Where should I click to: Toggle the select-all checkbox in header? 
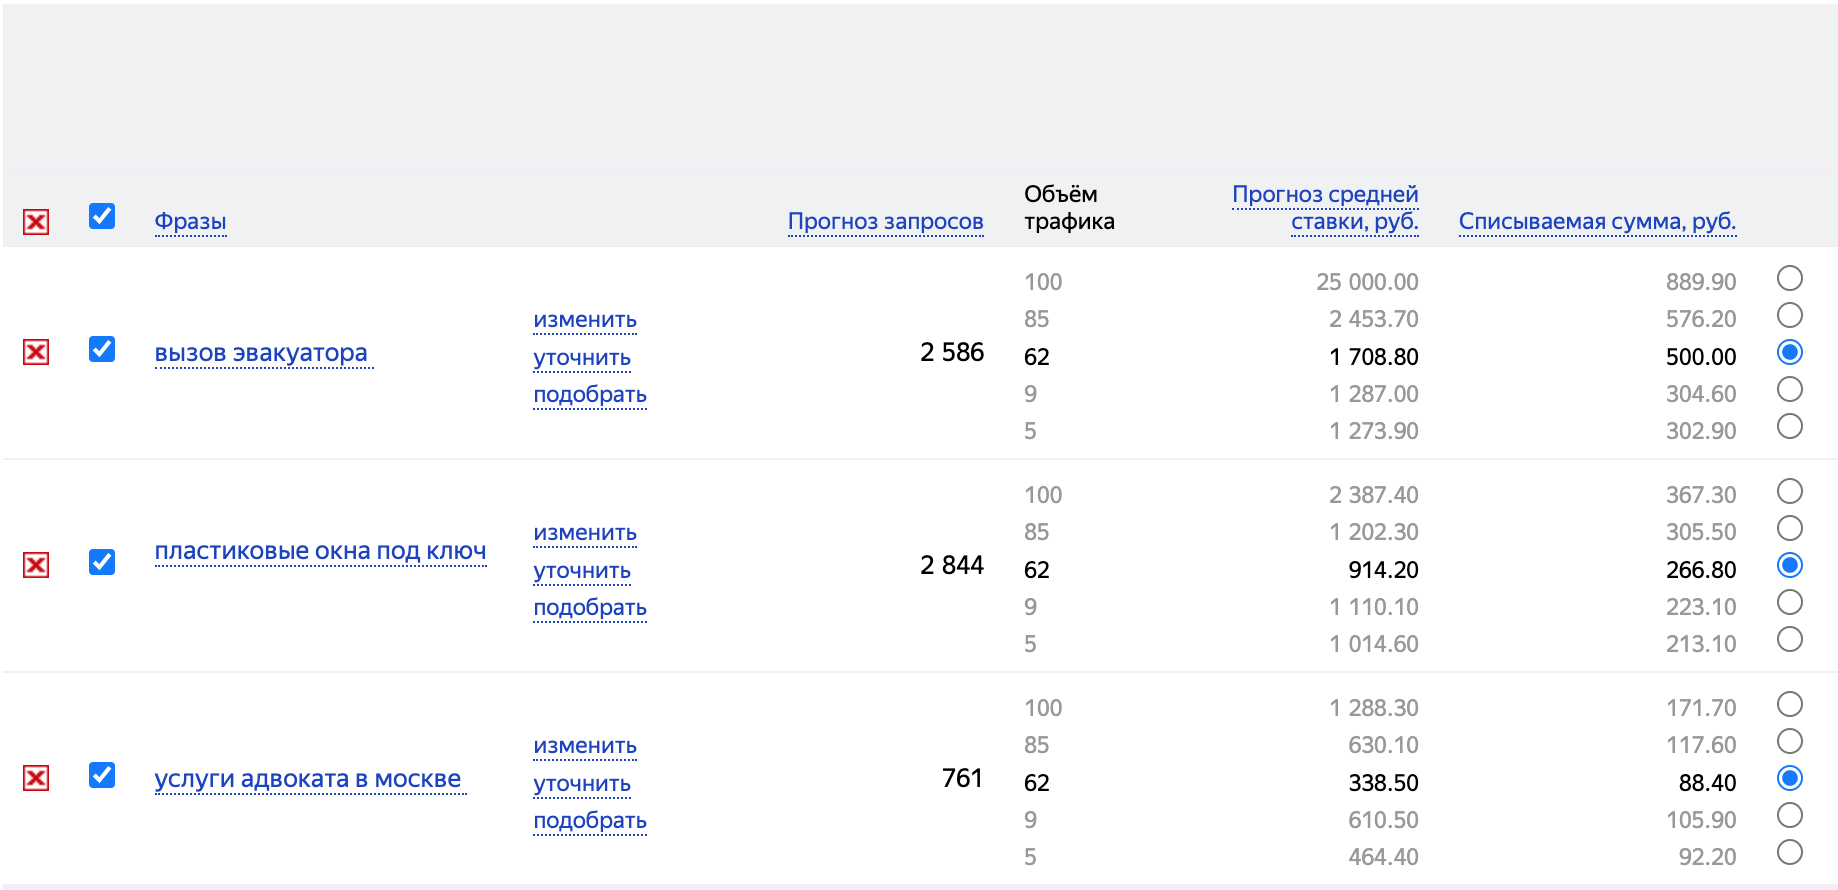tap(102, 217)
